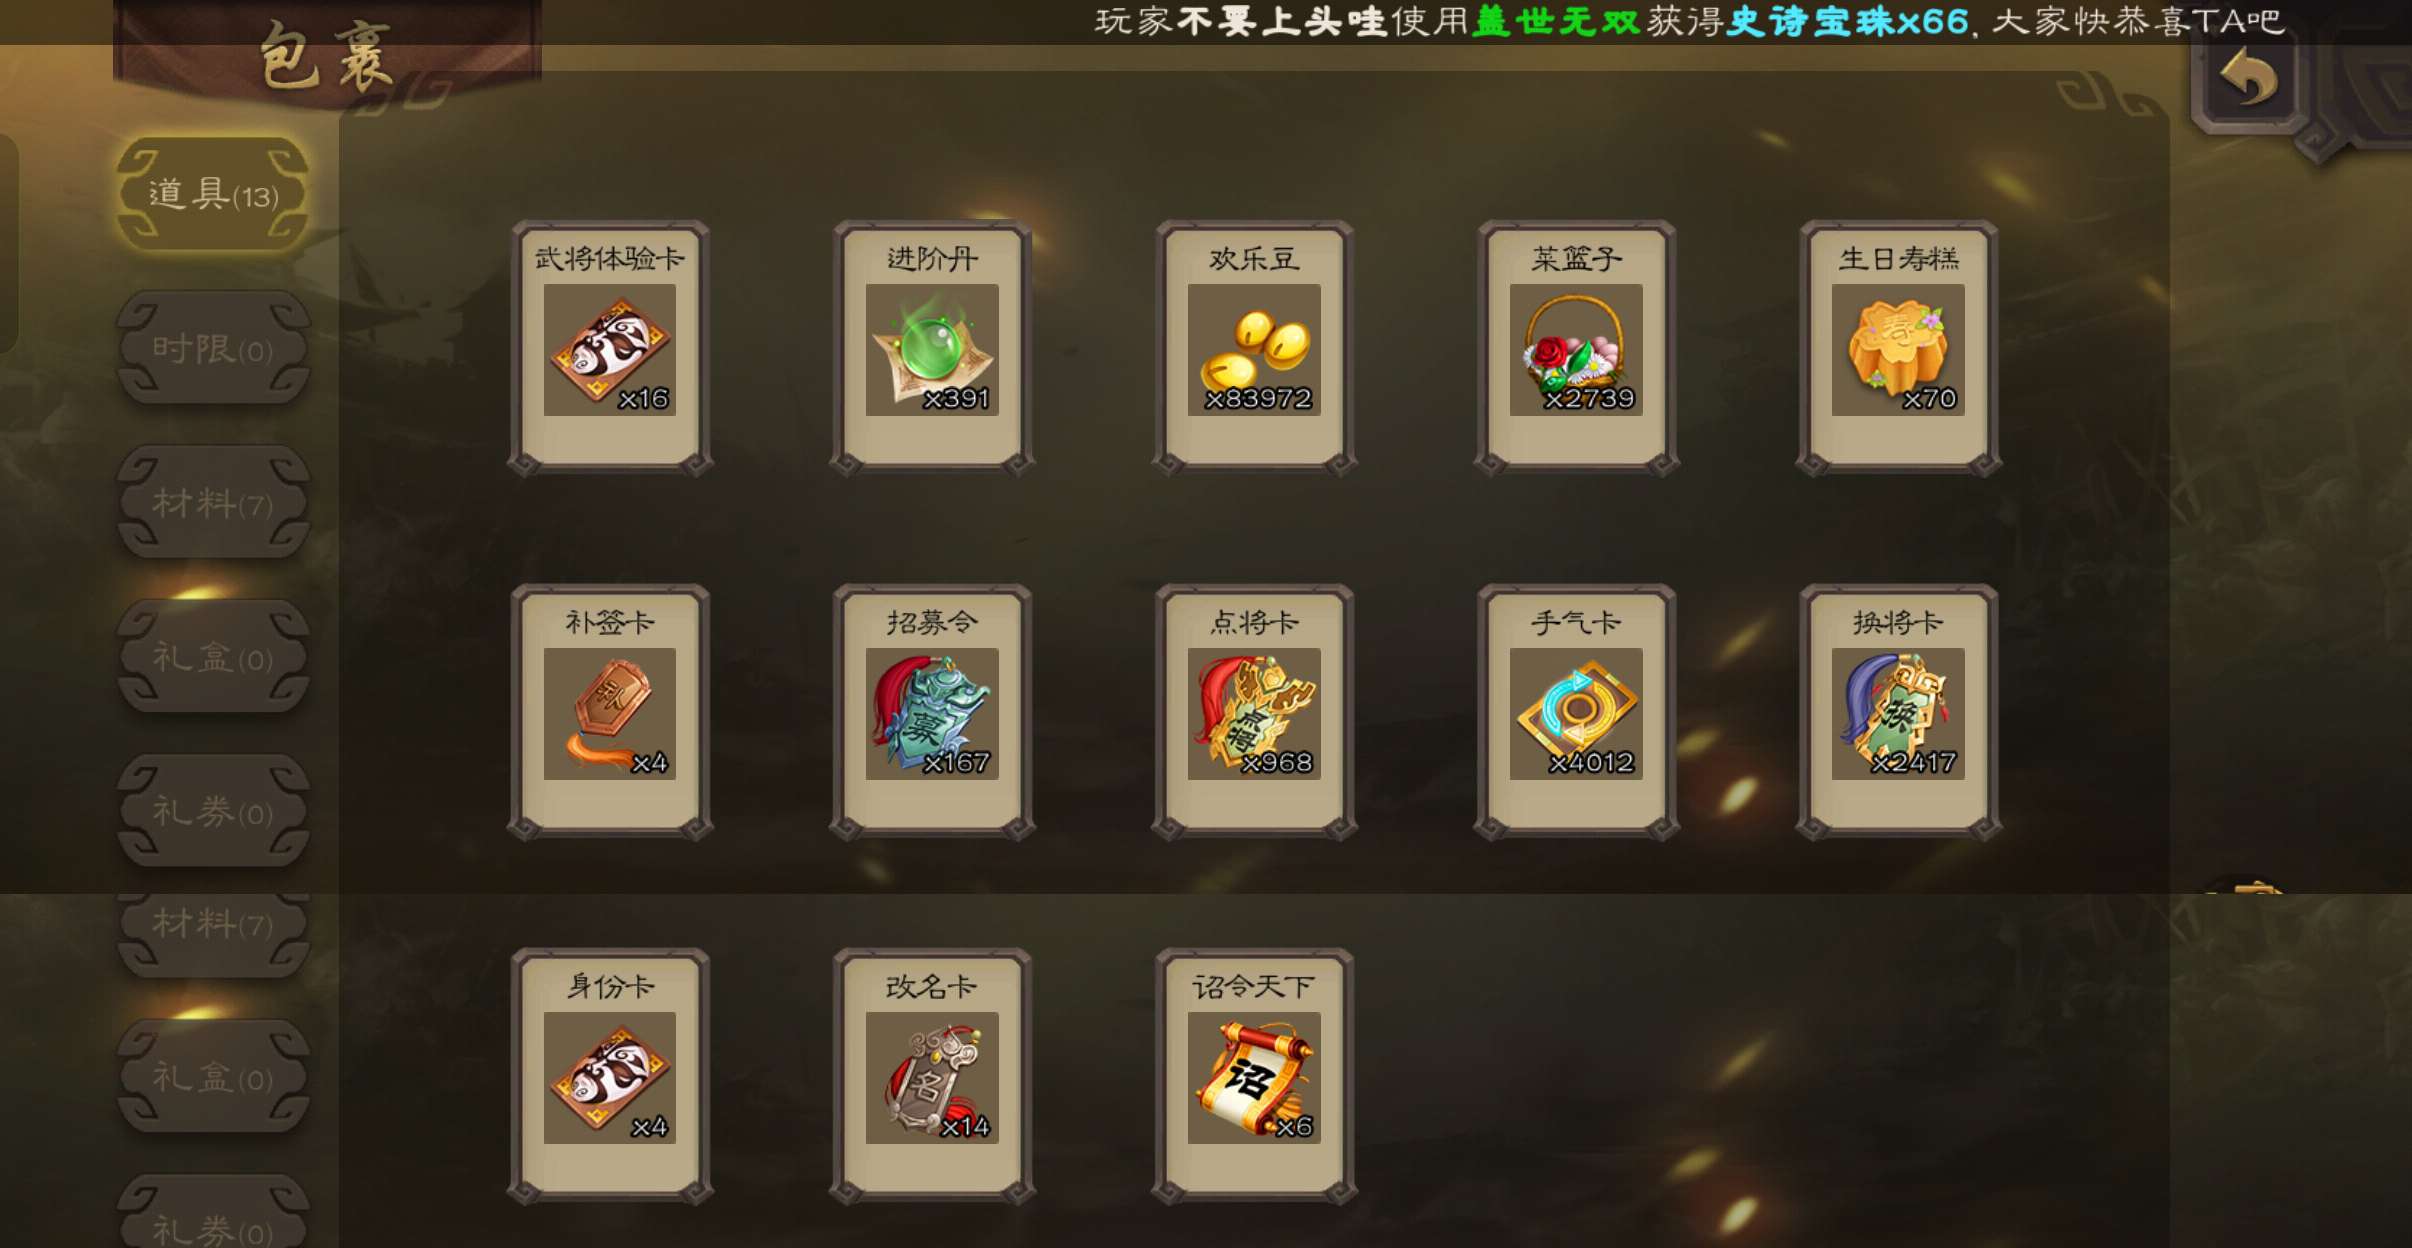Screen dimensions: 2412x1248
Task: Open the 诏令天下 scroll item
Action: click(1254, 1076)
